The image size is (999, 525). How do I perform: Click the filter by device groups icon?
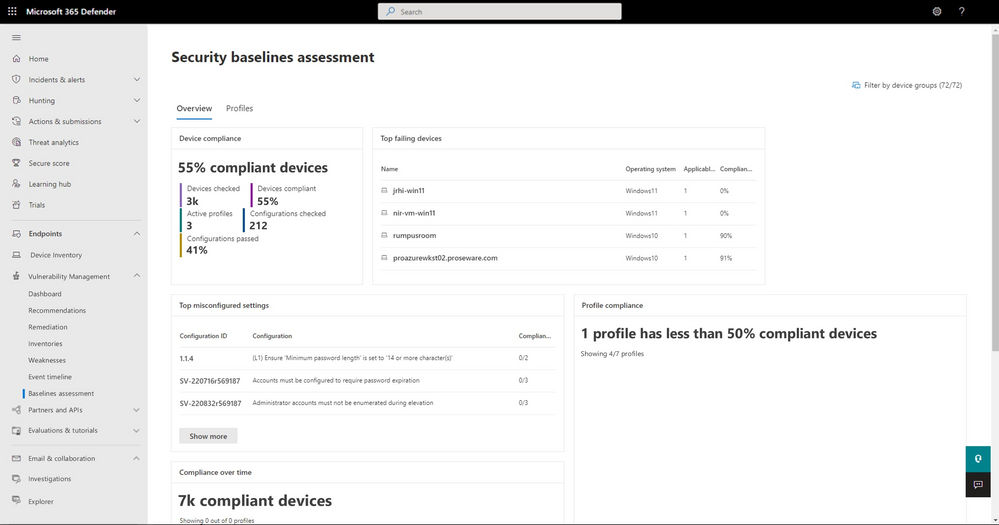point(856,85)
